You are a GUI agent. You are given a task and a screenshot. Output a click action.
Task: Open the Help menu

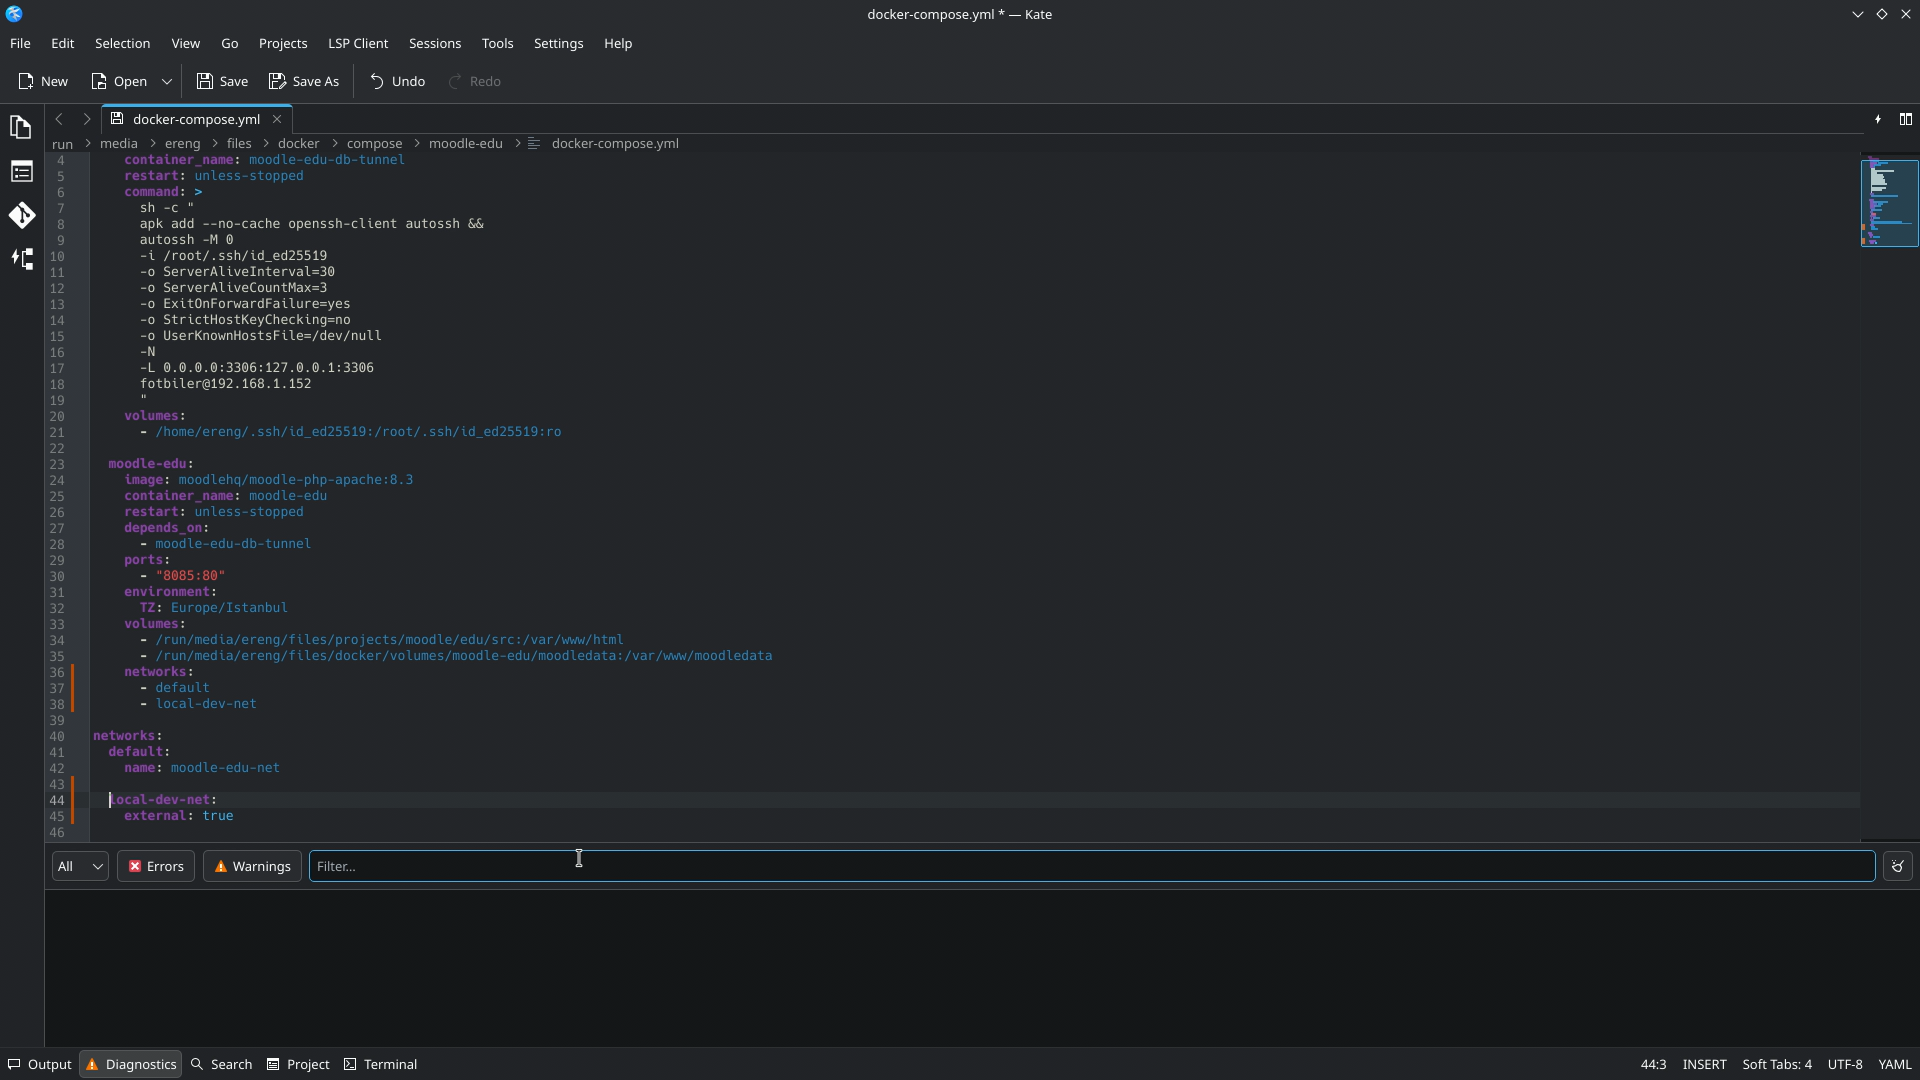[618, 43]
